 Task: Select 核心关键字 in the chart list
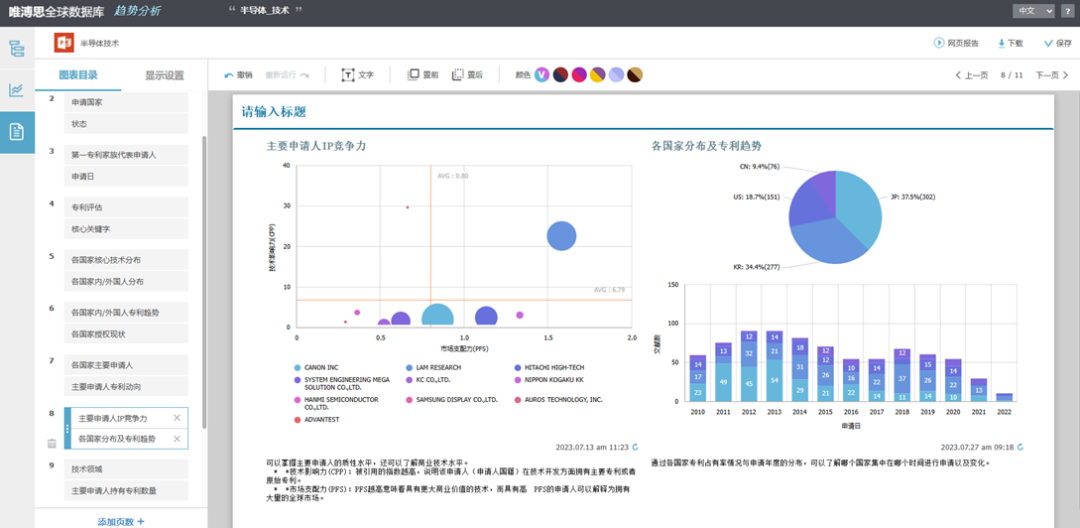pyautogui.click(x=126, y=229)
